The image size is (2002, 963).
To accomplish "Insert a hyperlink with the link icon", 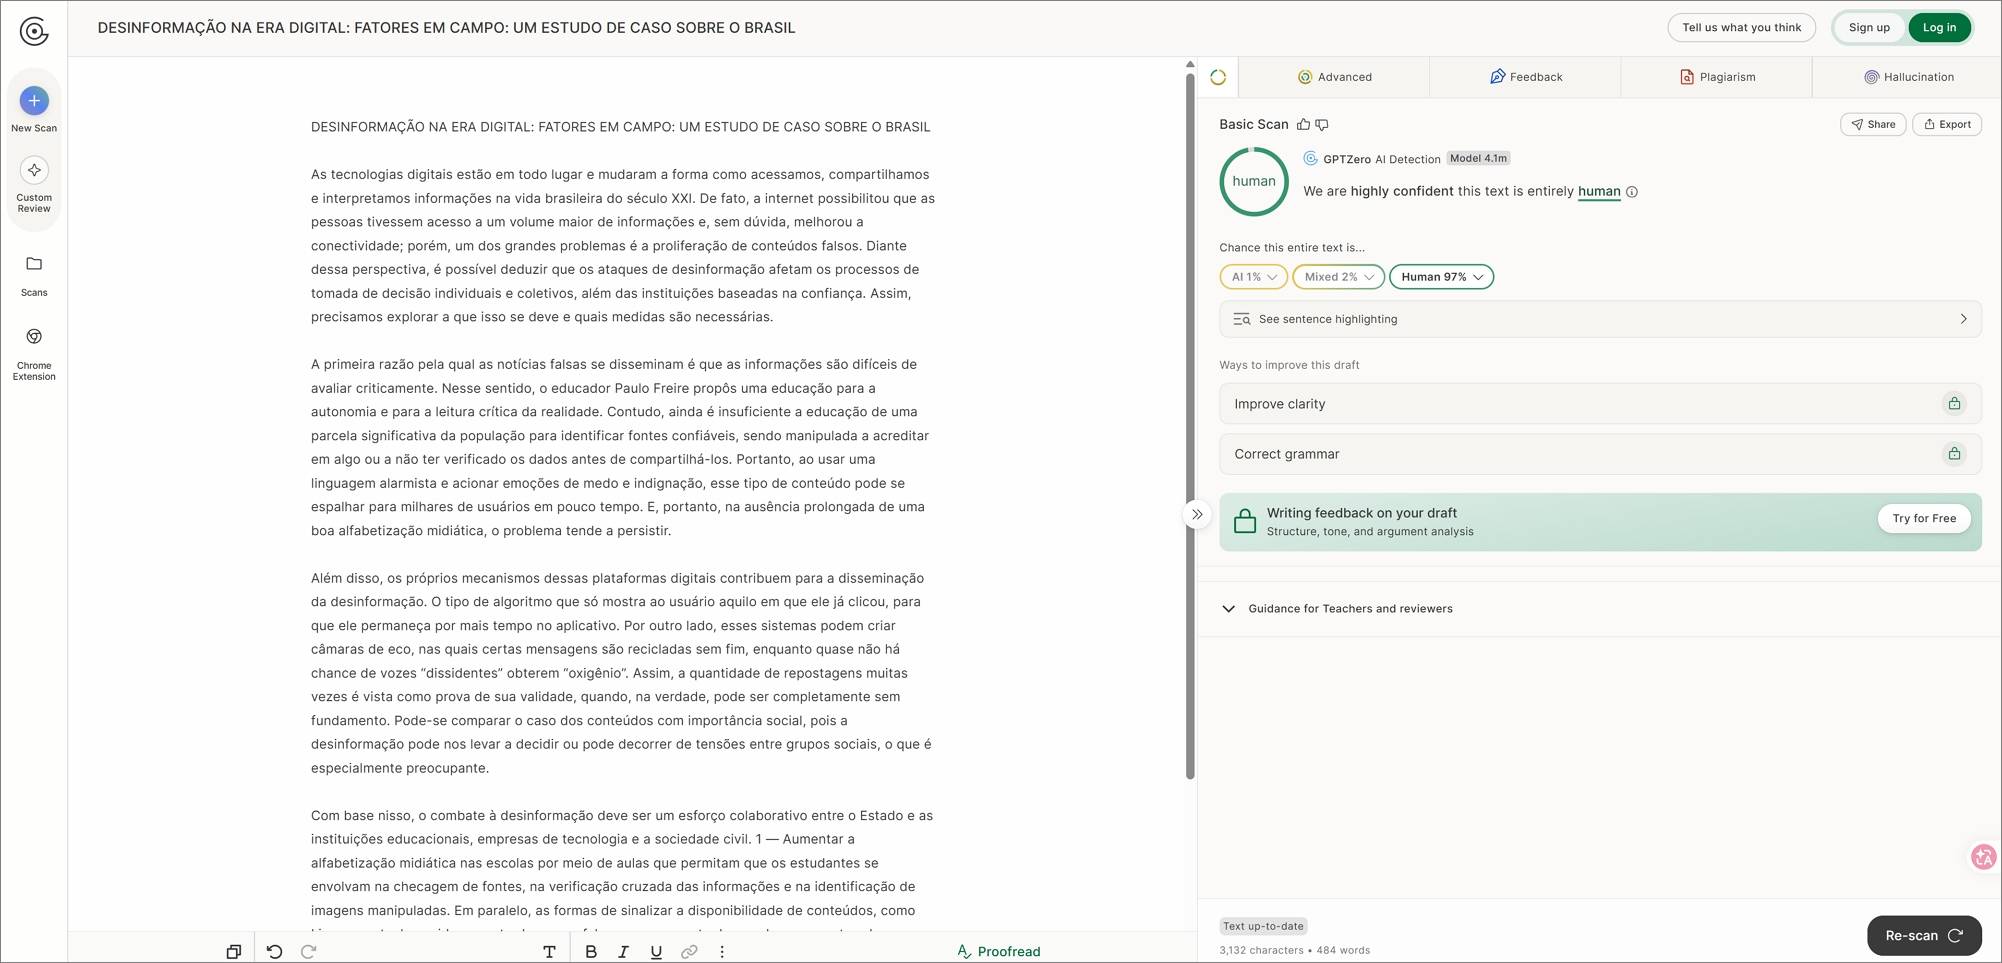I will 689,952.
